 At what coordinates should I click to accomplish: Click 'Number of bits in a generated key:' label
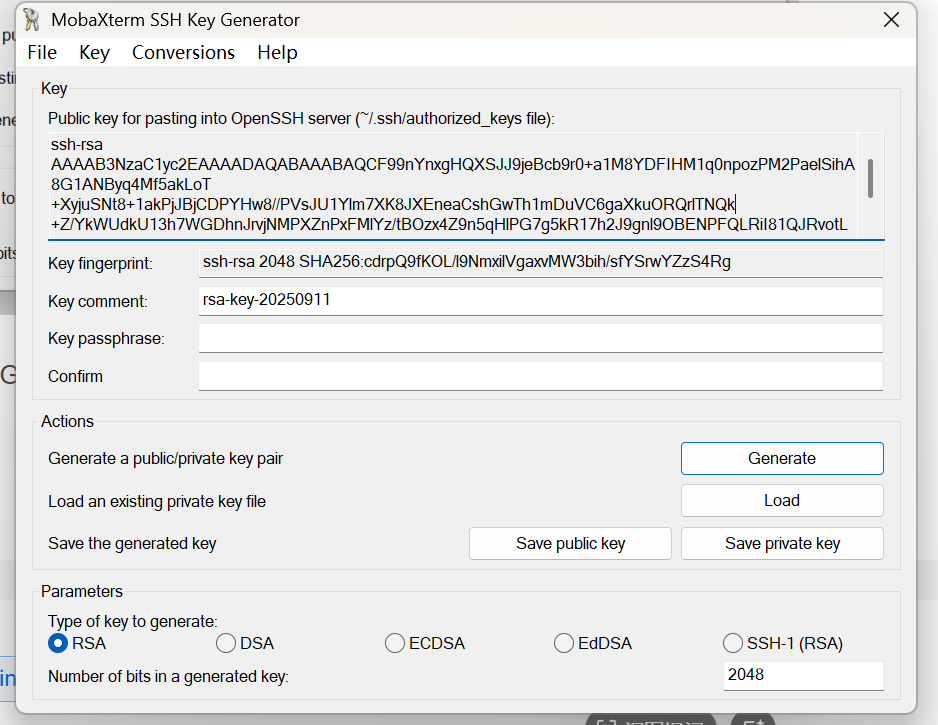(x=168, y=677)
